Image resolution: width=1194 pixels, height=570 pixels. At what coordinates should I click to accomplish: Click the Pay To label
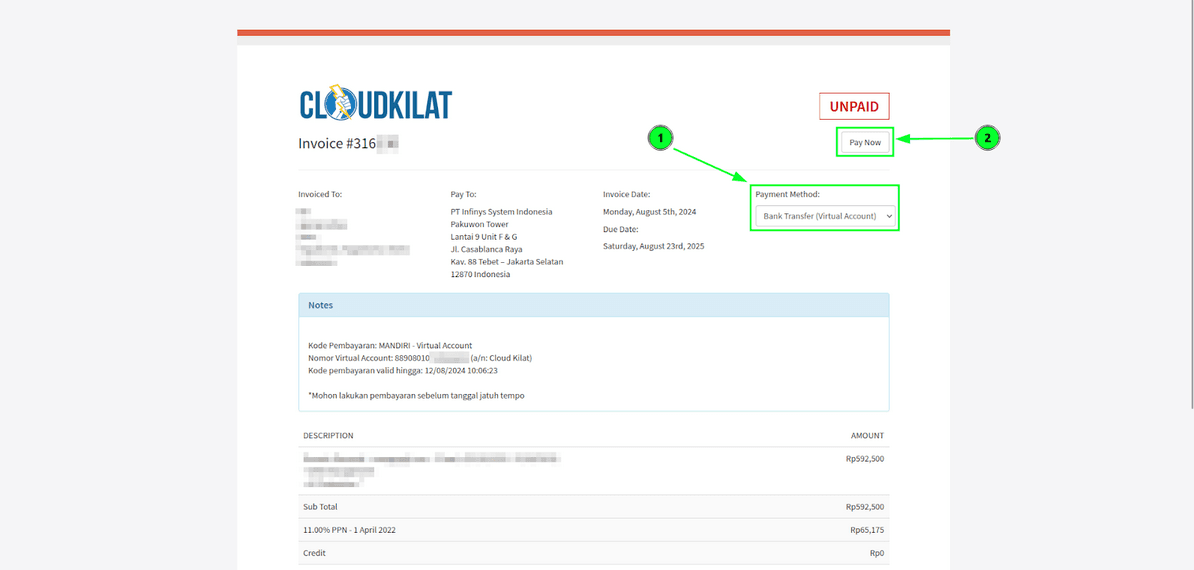464,194
